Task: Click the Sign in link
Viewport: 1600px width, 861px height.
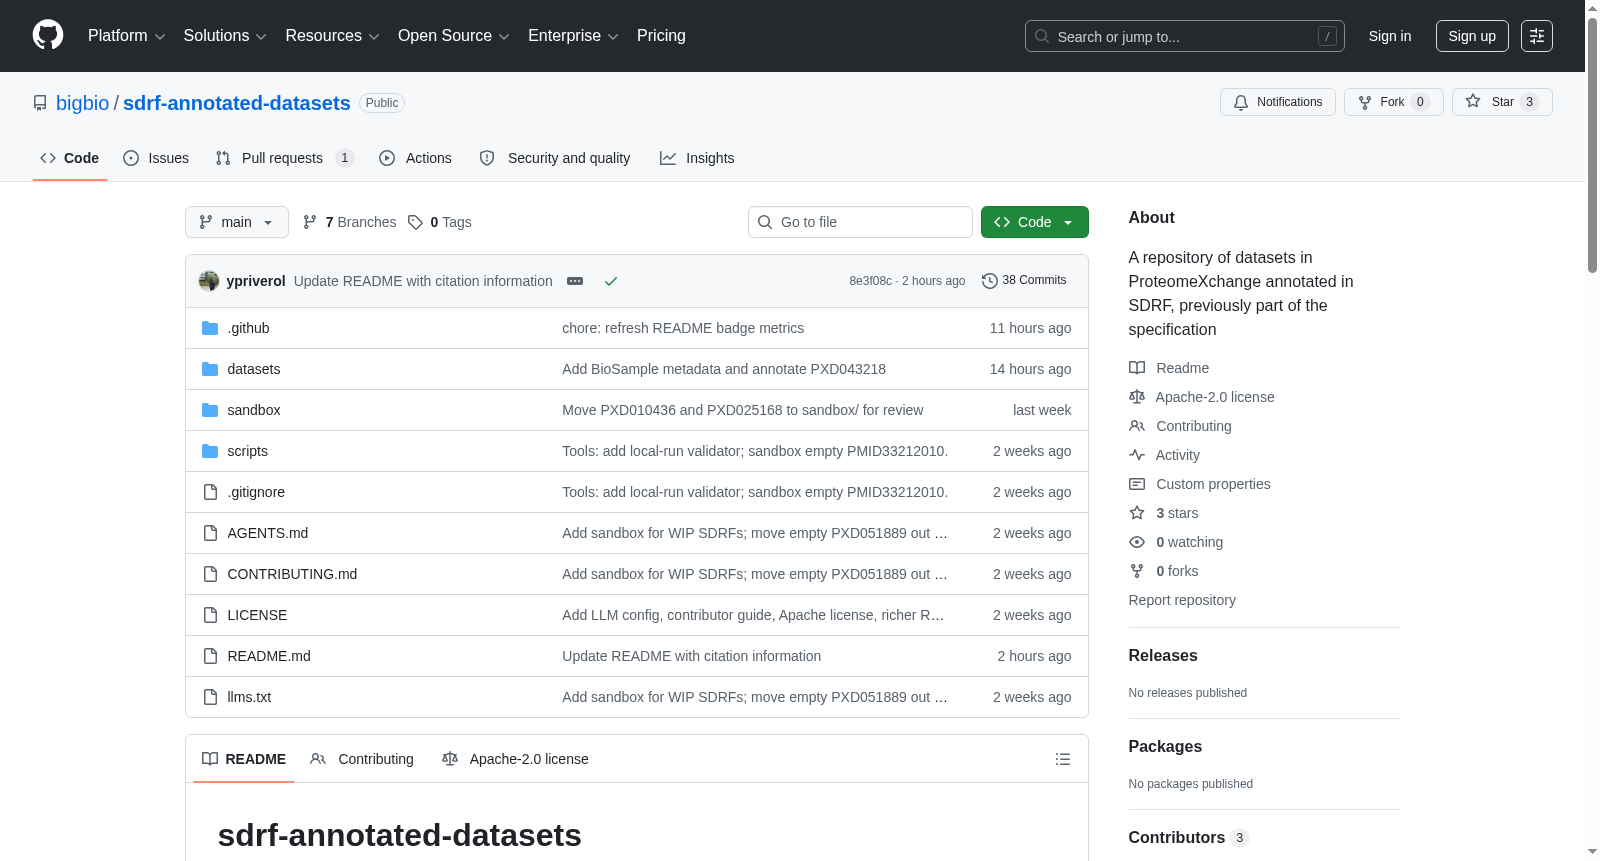Action: click(x=1390, y=36)
